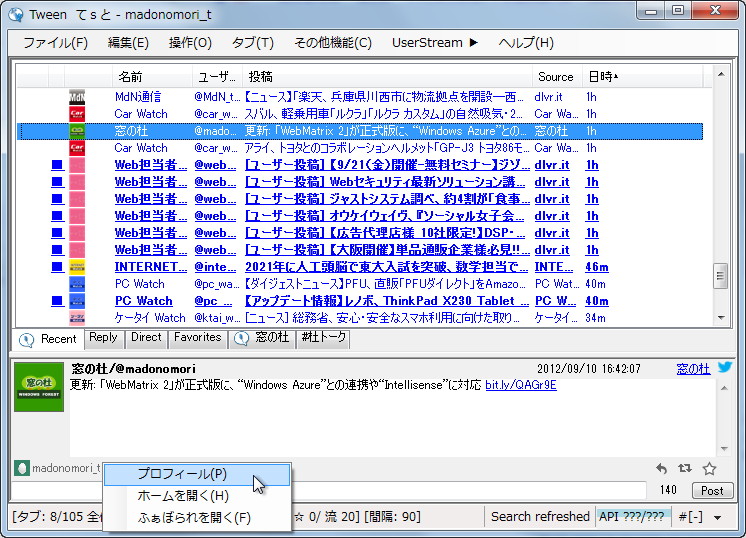The width and height of the screenshot is (746, 538).
Task: Click detail pane scroll down arrow
Action: point(724,449)
